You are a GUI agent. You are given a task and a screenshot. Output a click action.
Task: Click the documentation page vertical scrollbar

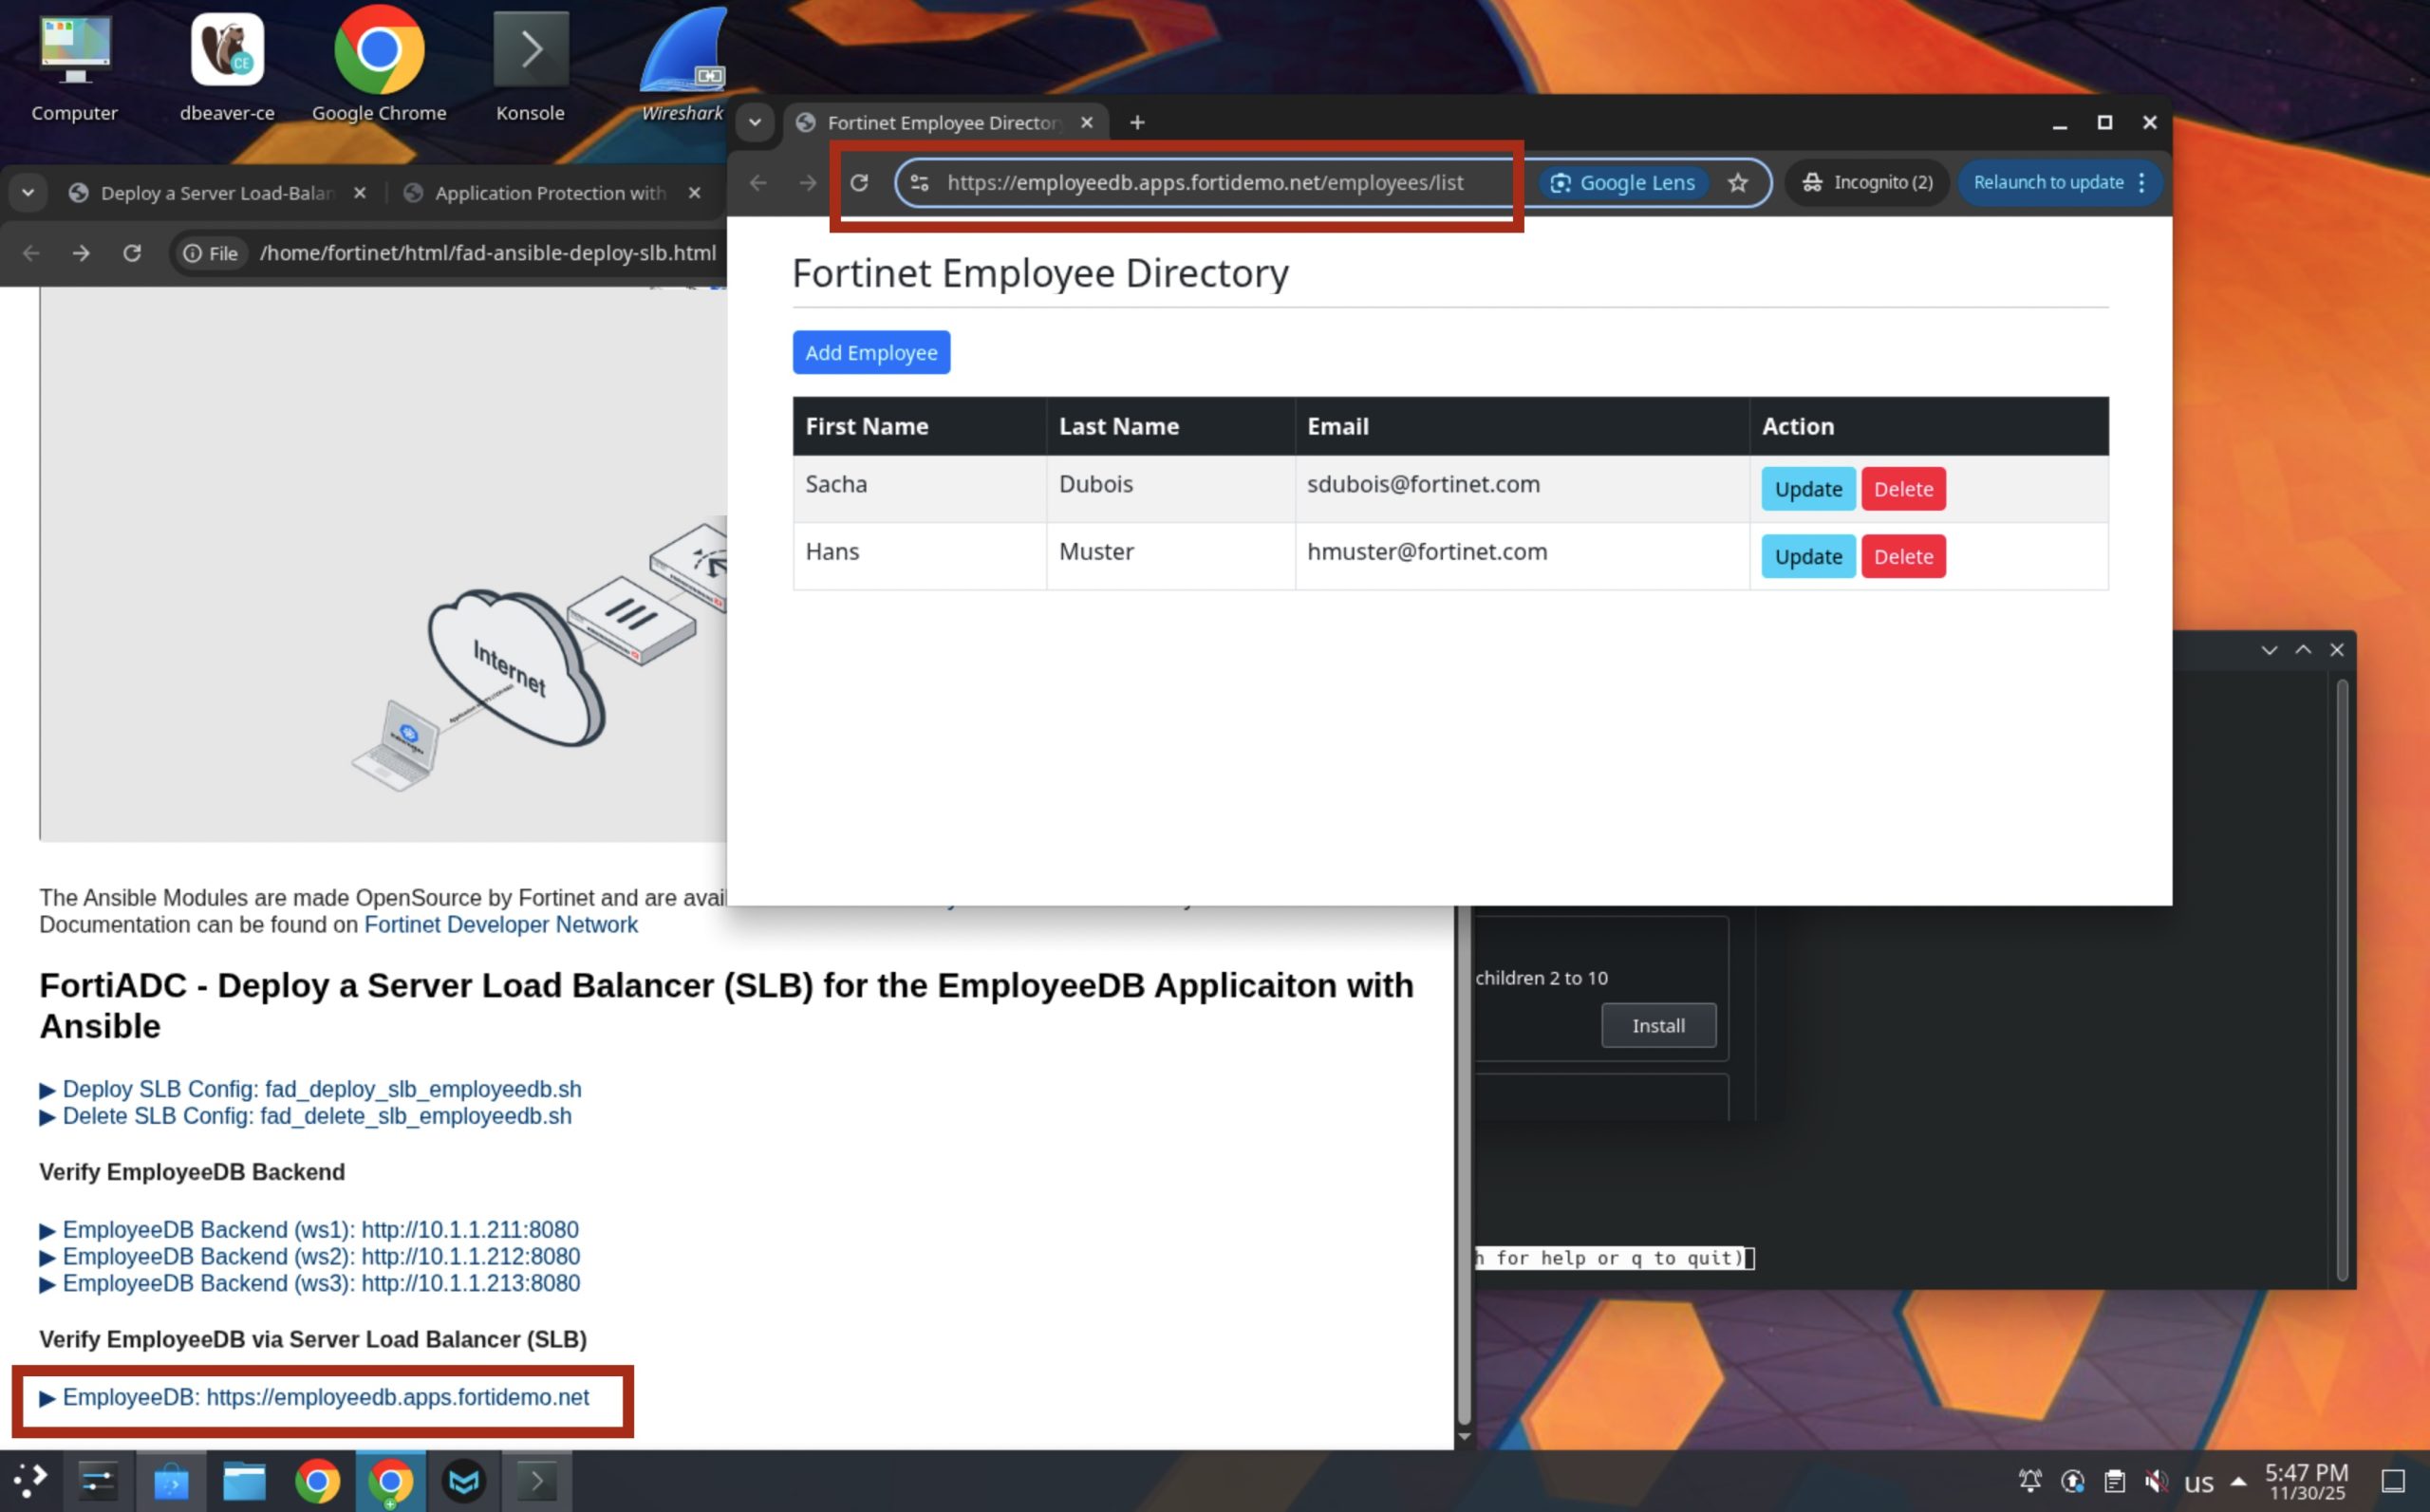point(1464,1150)
